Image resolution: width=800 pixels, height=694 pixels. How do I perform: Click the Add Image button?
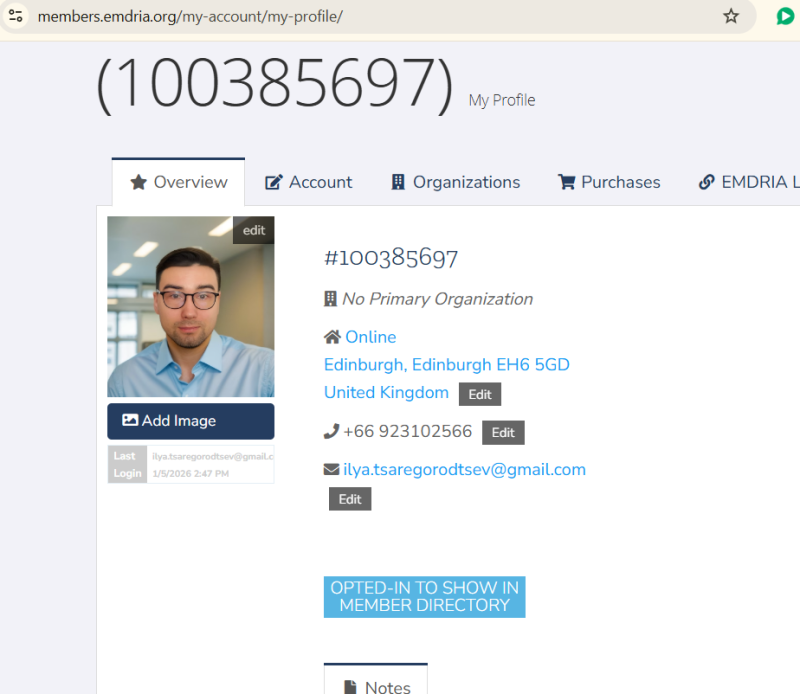click(x=191, y=421)
